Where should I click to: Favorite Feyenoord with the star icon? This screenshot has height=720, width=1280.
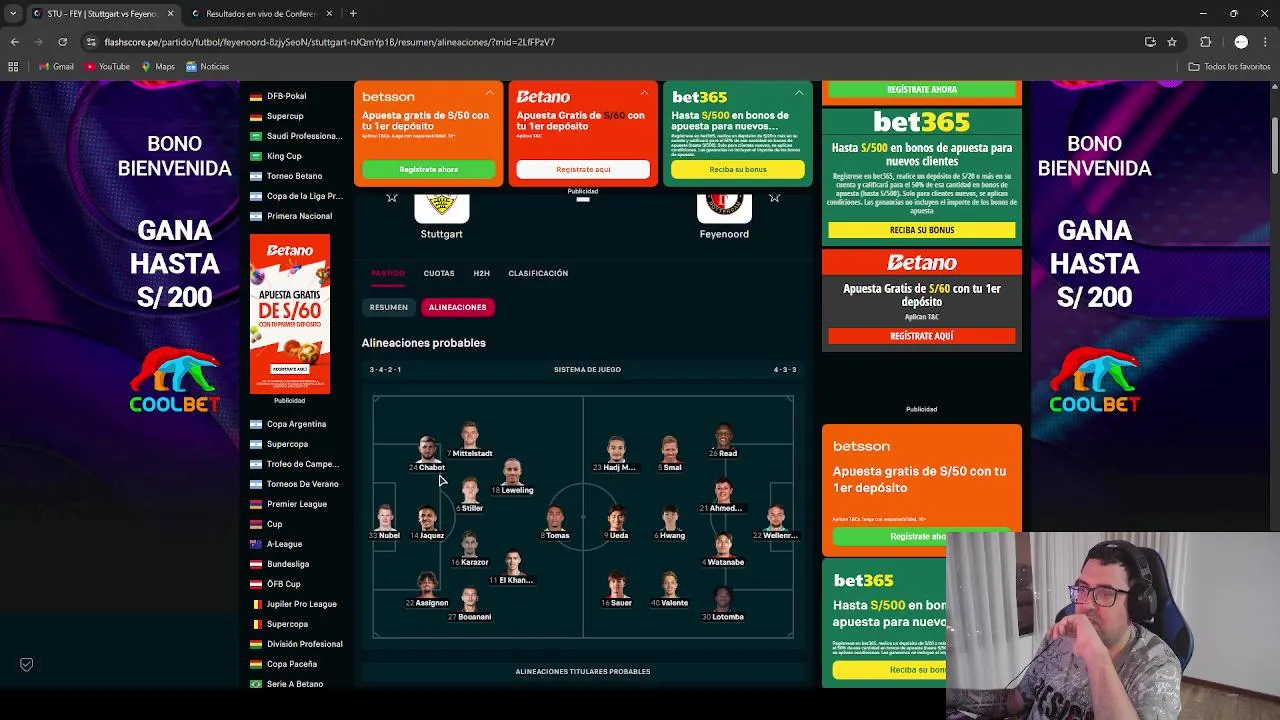coord(774,198)
